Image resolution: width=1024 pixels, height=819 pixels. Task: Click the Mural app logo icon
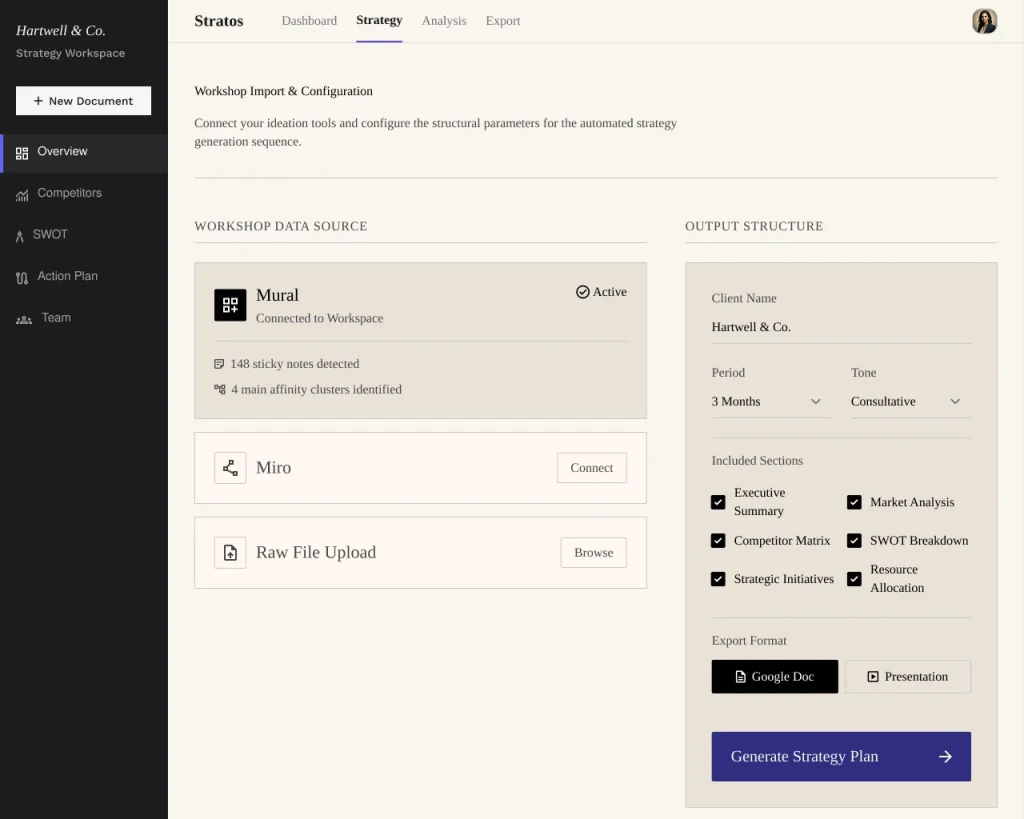[231, 305]
